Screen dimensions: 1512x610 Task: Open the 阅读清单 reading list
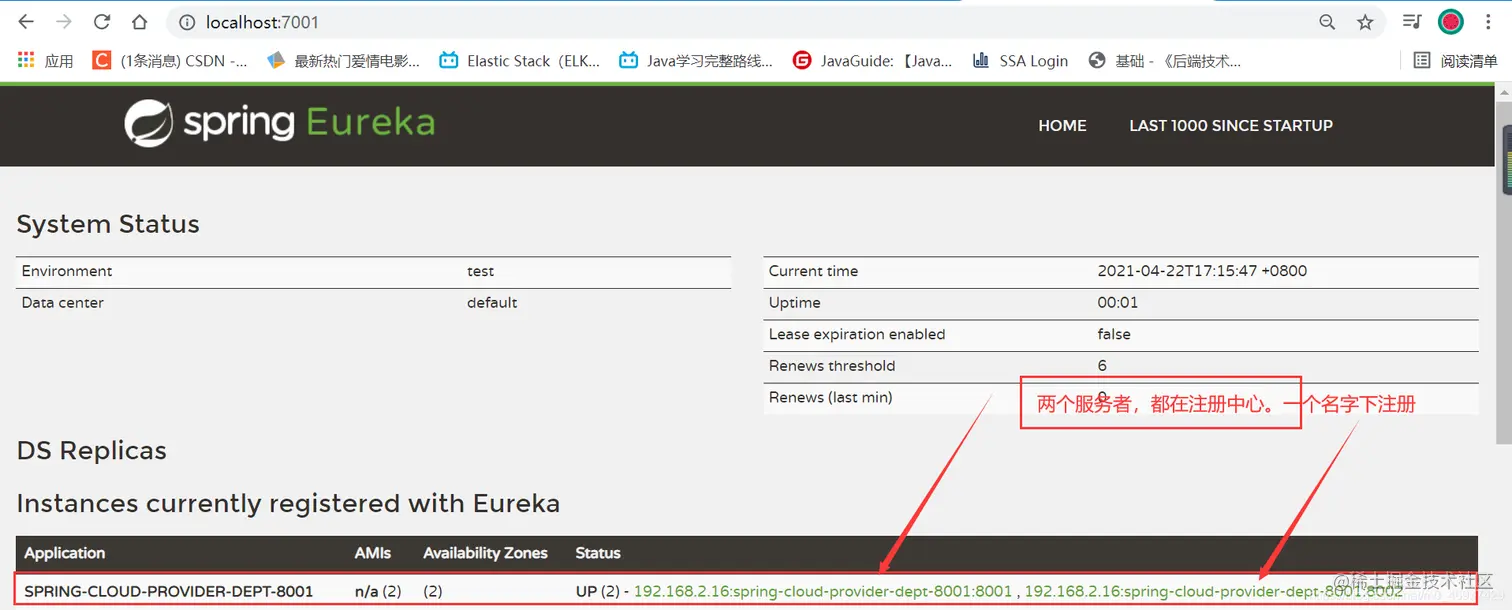pos(1456,61)
